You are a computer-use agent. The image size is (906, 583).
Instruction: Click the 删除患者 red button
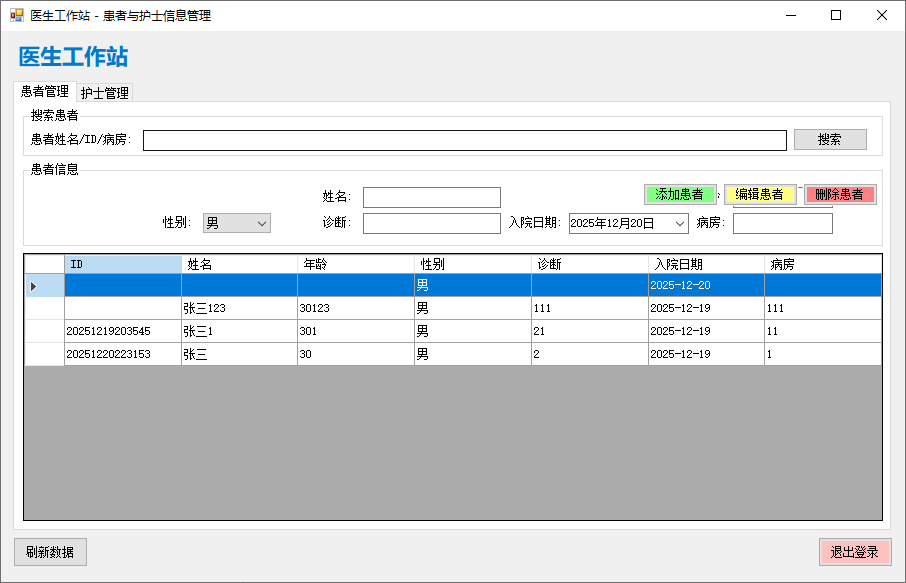point(840,194)
